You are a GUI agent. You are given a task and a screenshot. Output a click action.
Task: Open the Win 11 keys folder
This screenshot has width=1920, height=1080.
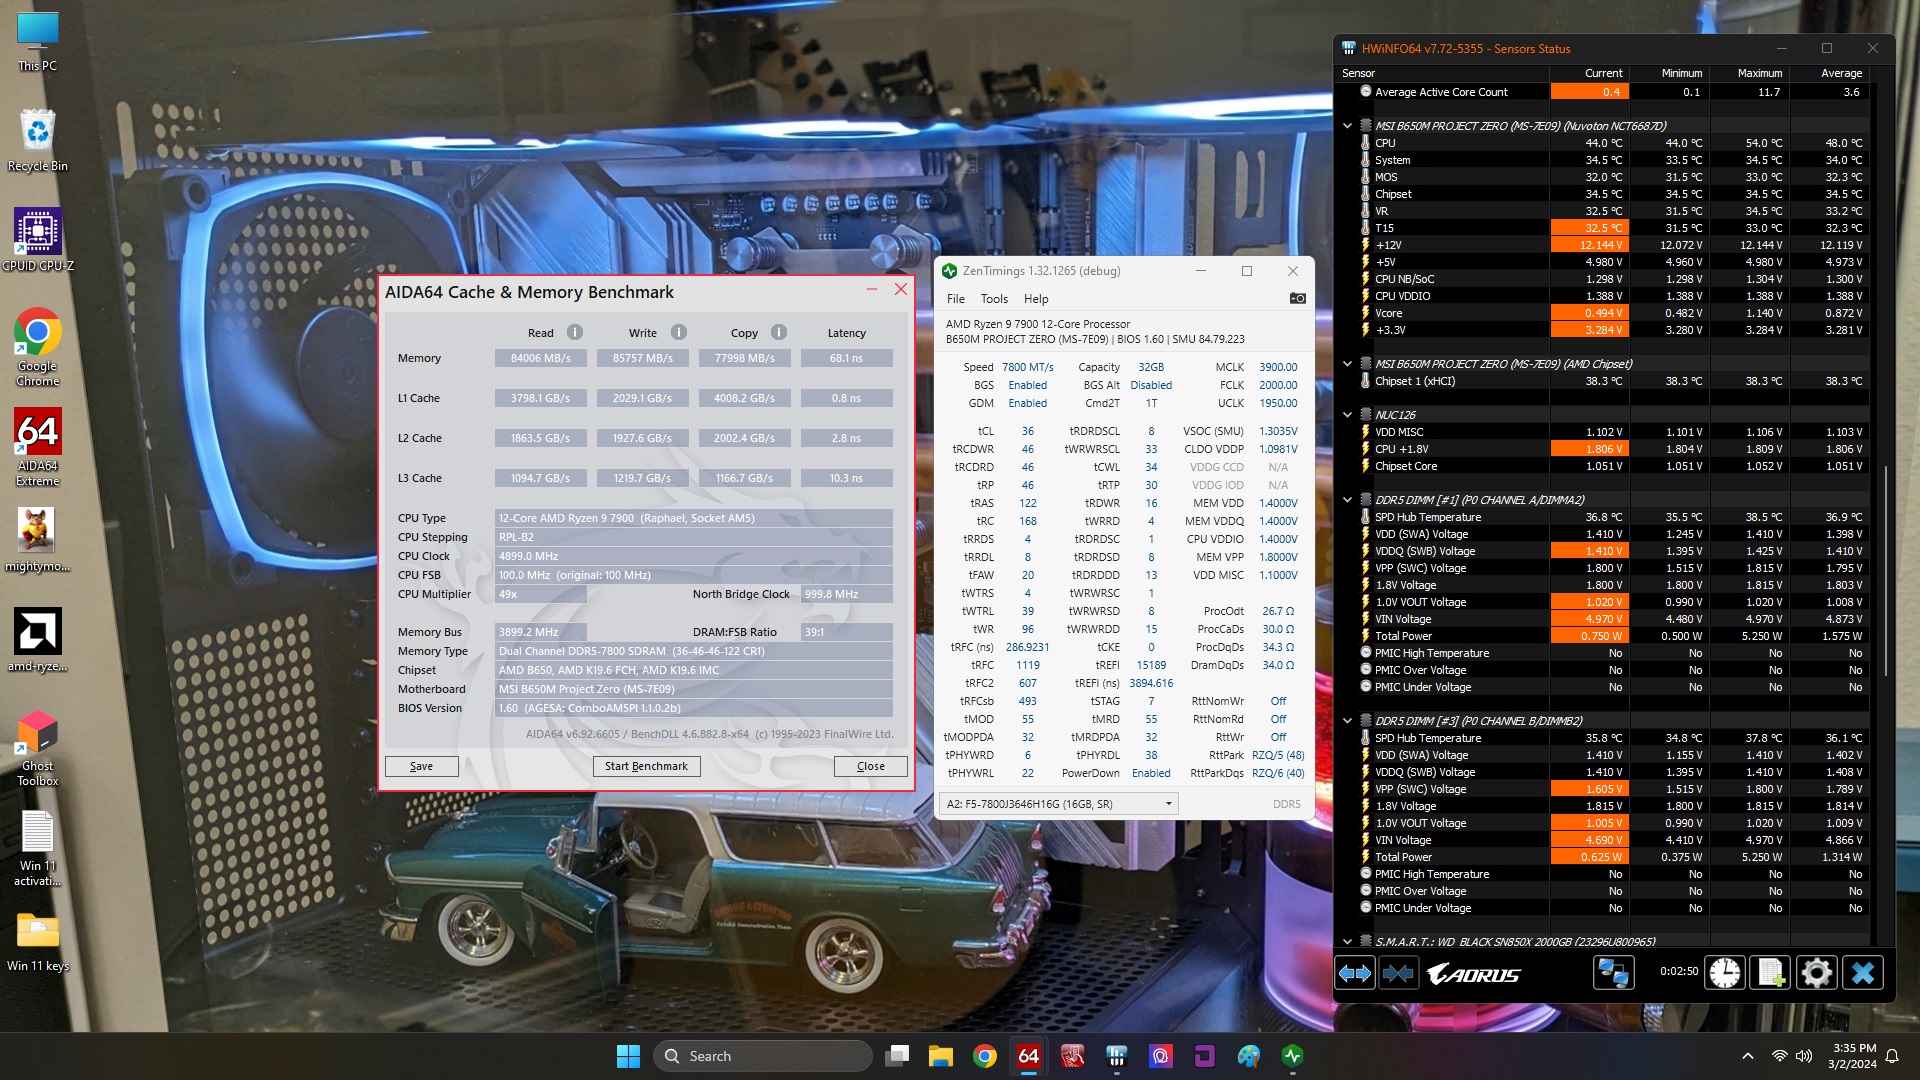38,942
